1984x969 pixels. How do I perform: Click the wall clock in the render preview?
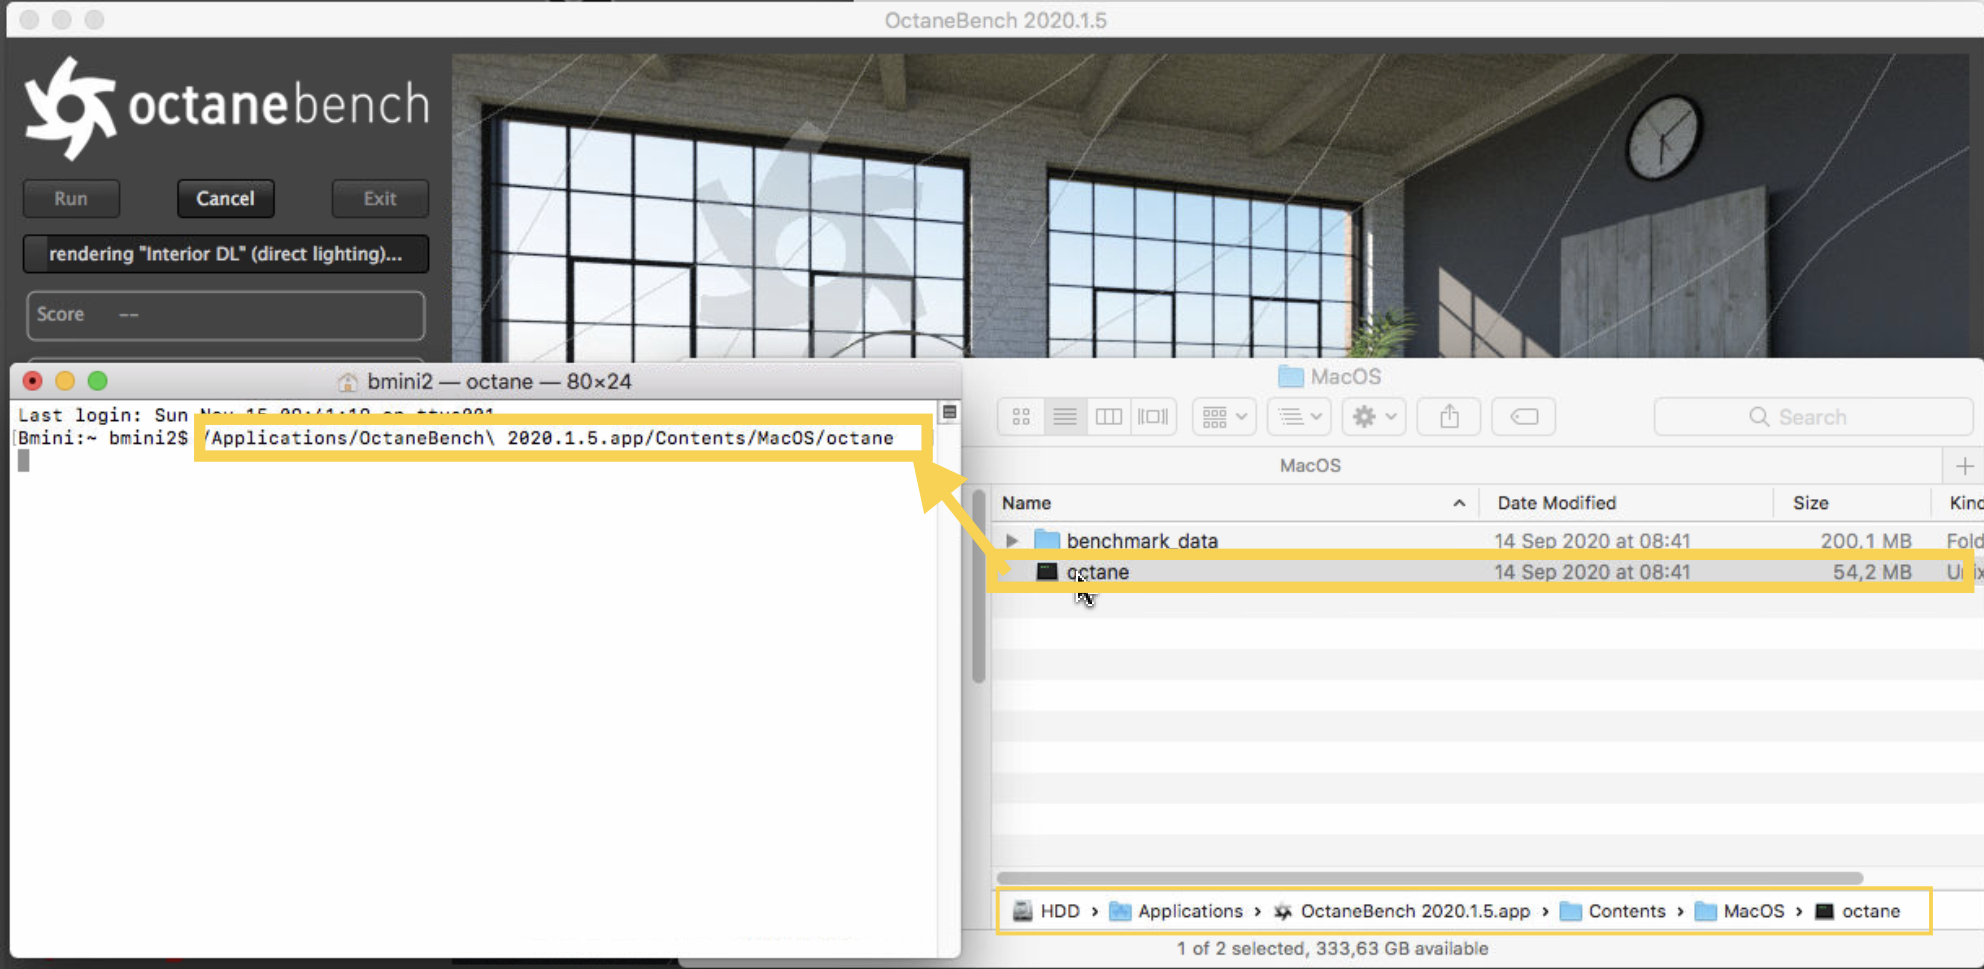pos(1663,139)
